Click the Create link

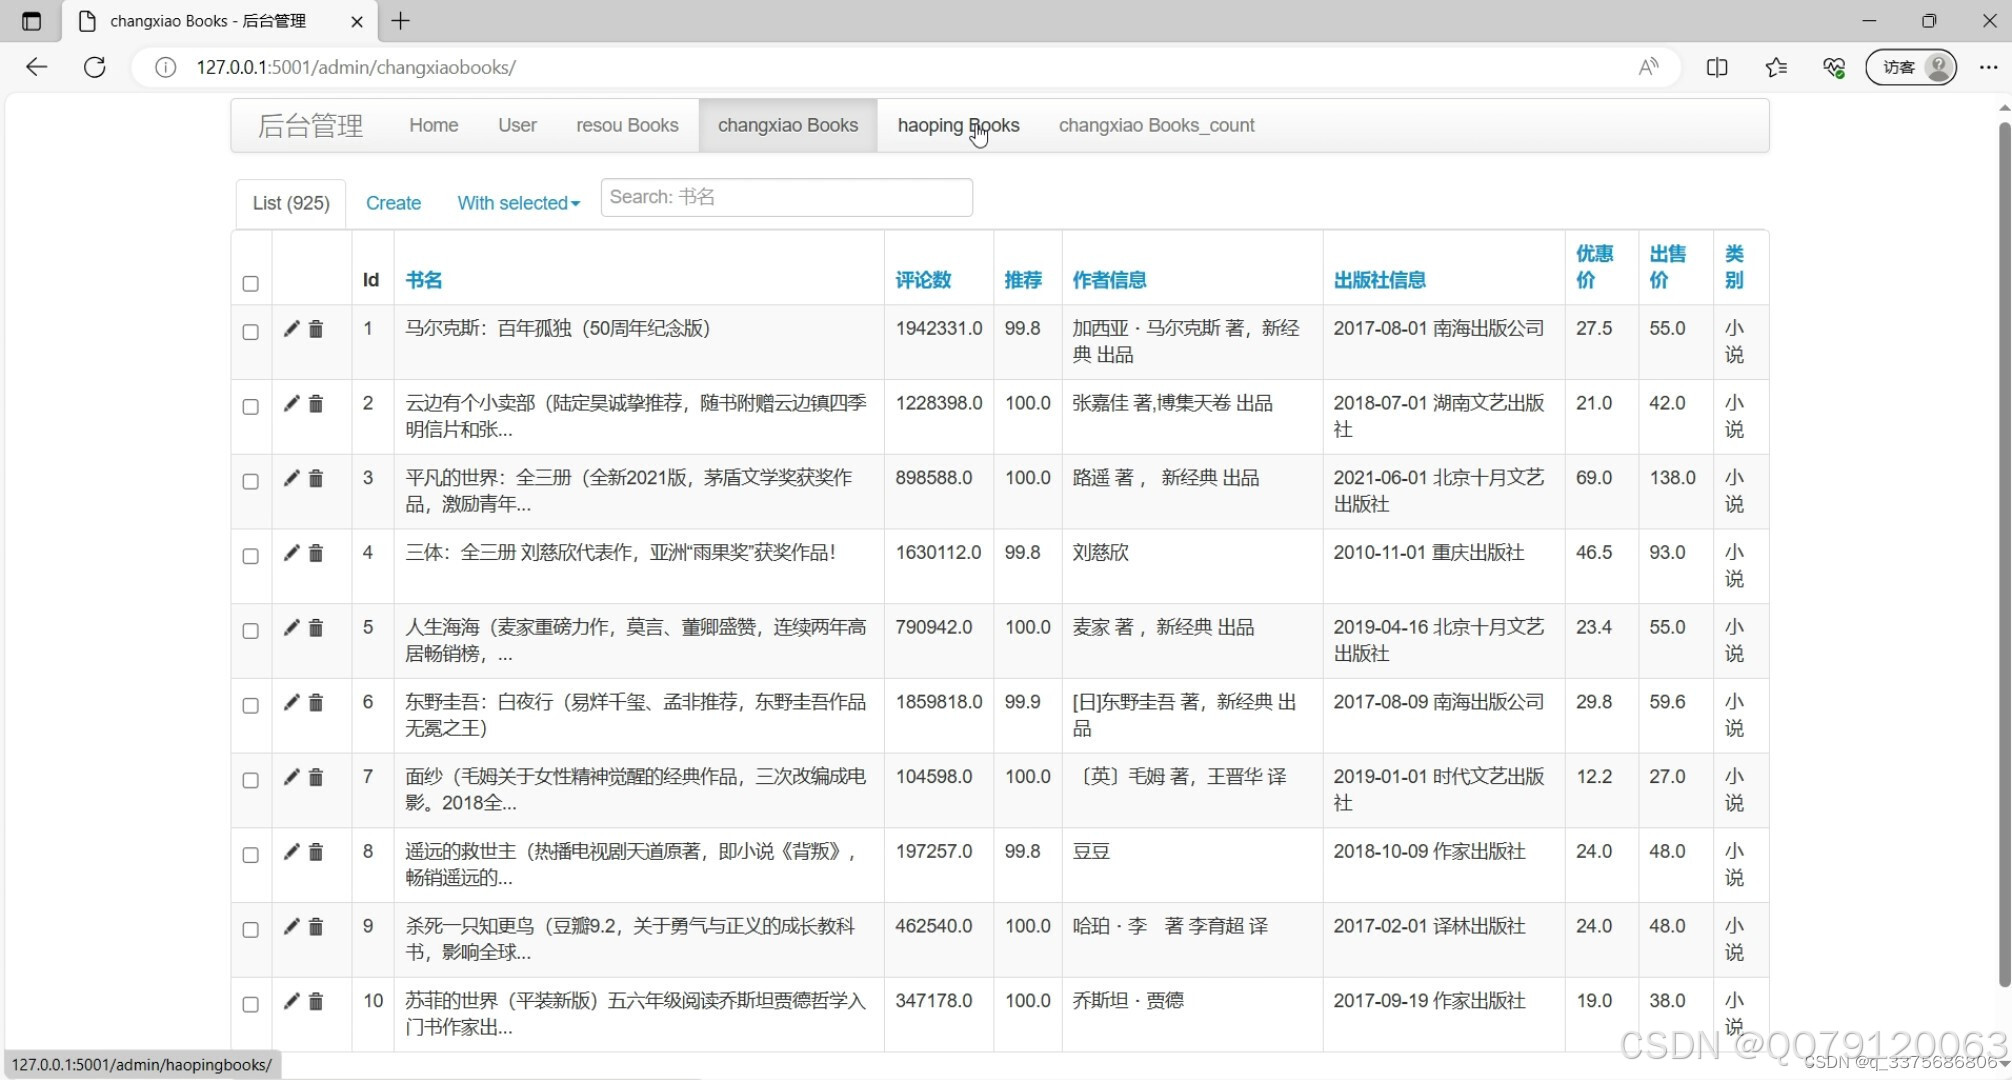tap(393, 203)
